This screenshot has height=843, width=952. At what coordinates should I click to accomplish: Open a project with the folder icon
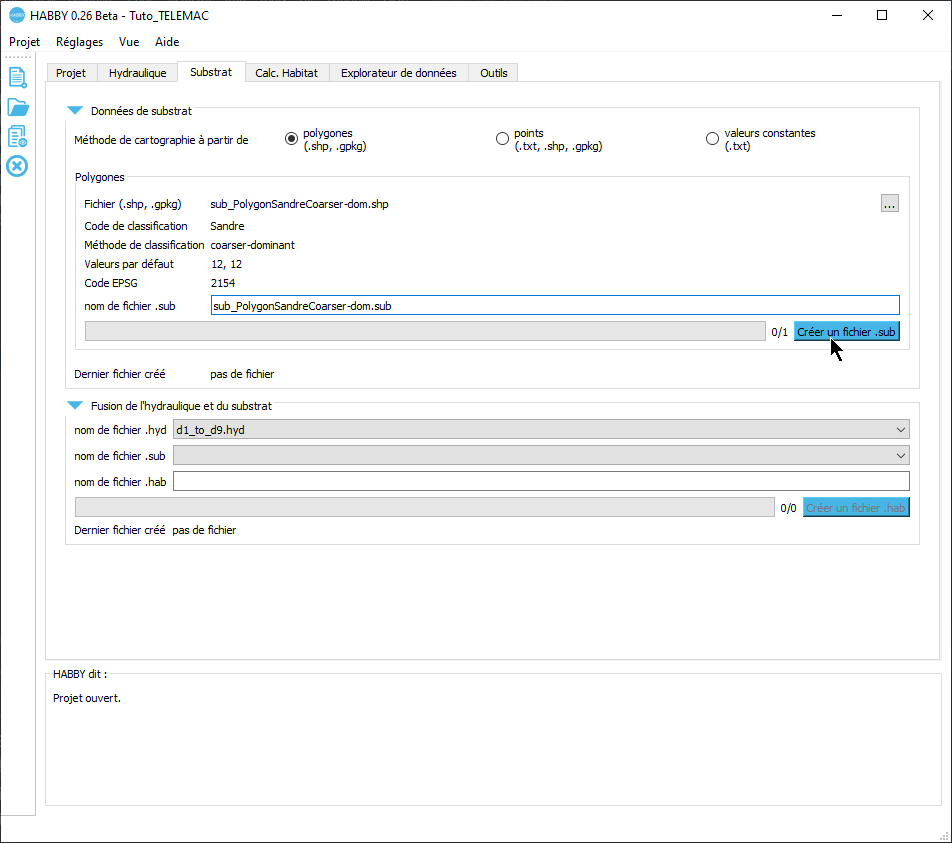(x=17, y=107)
